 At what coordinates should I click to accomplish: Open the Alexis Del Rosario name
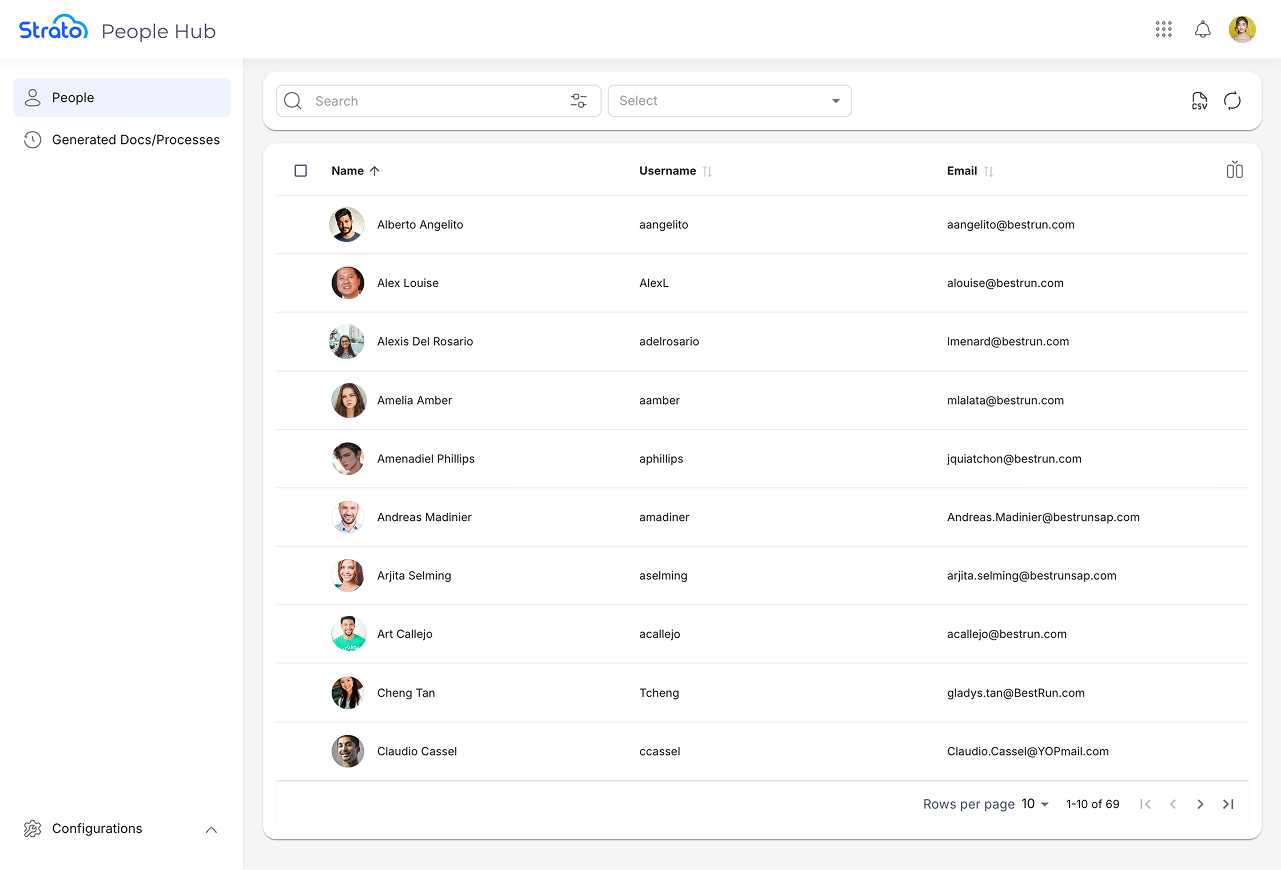[x=425, y=342]
